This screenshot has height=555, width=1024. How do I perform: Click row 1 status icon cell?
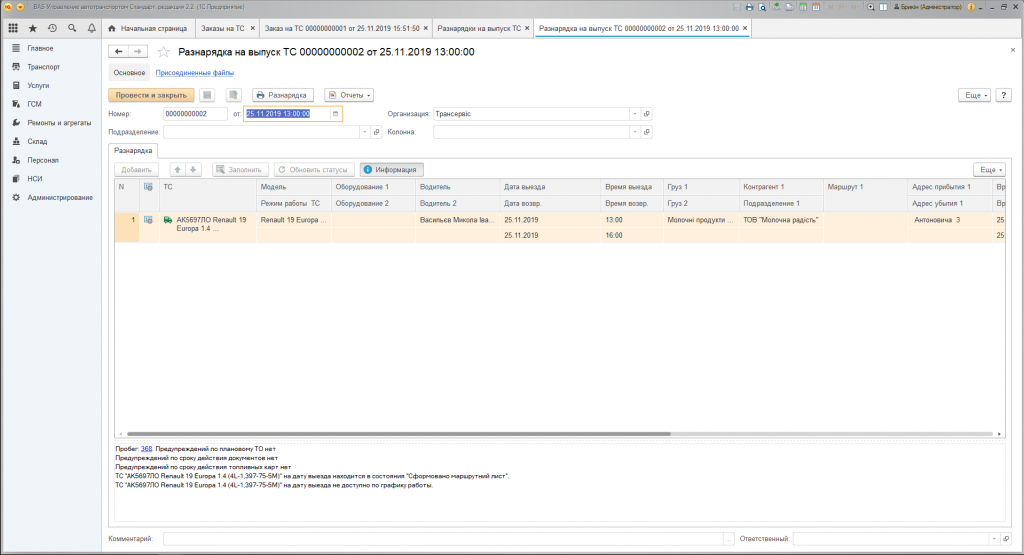148,220
